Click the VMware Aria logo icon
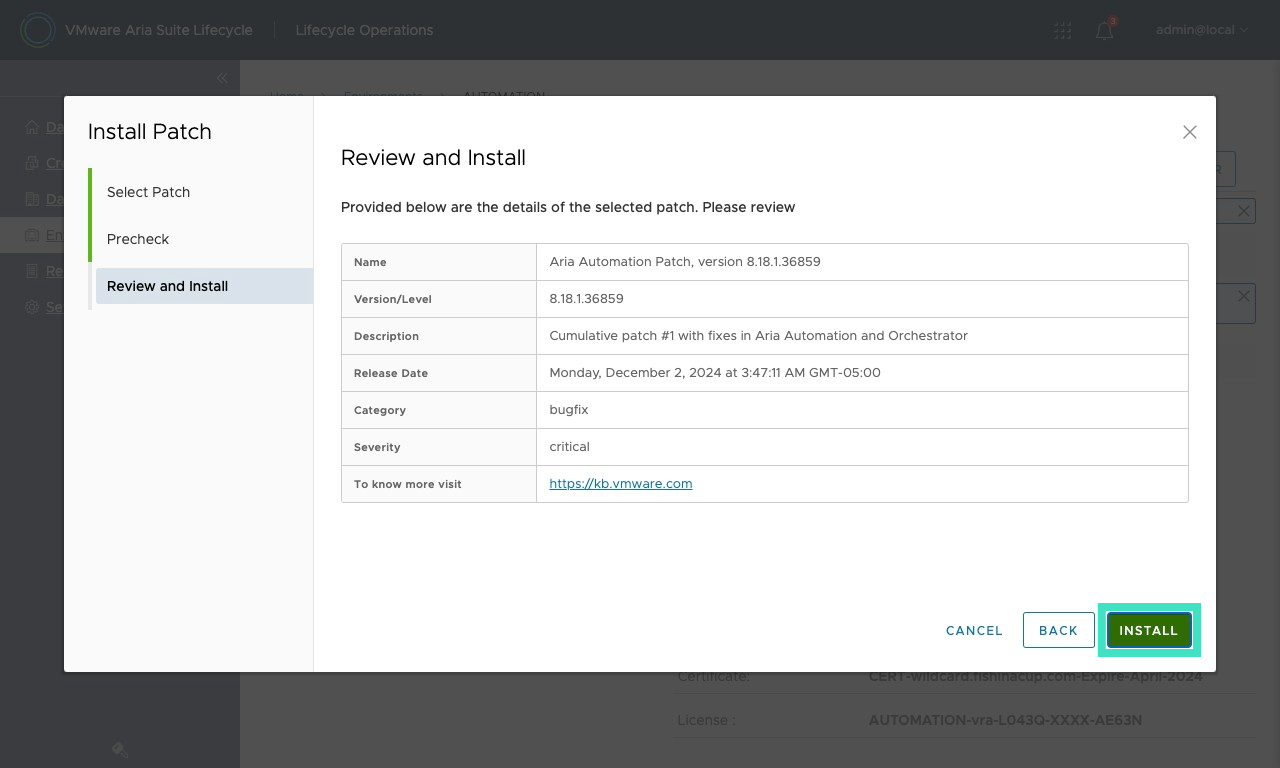This screenshot has height=768, width=1280. (37, 30)
